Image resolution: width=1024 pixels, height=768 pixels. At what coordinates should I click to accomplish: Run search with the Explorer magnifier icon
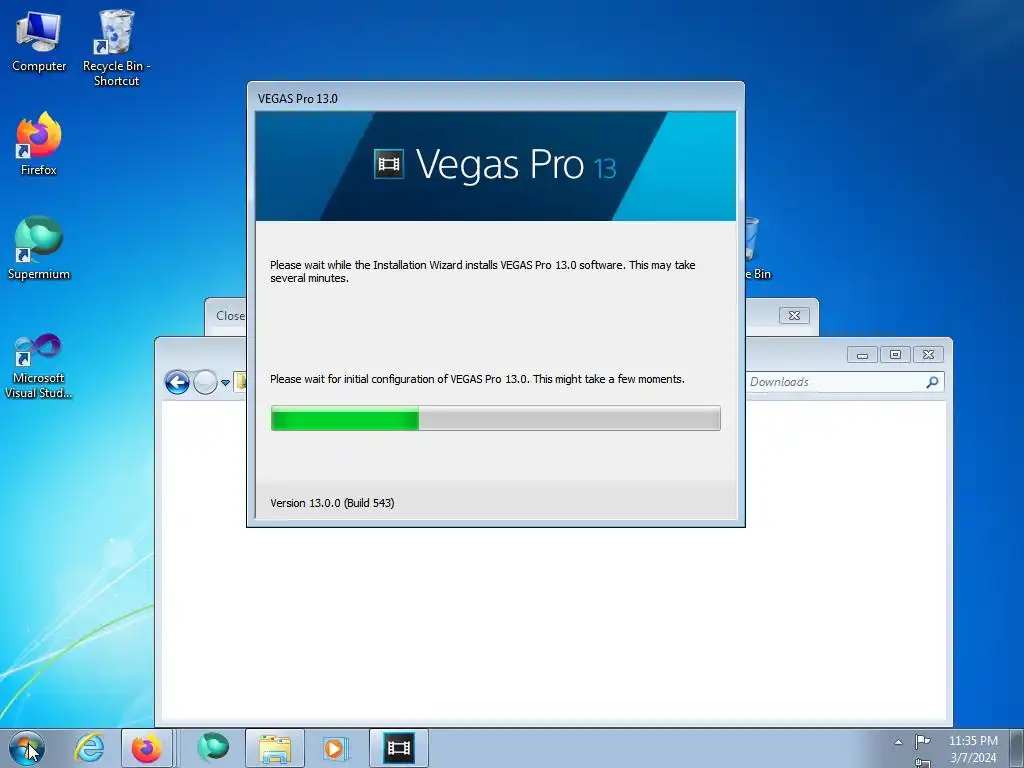tap(933, 382)
